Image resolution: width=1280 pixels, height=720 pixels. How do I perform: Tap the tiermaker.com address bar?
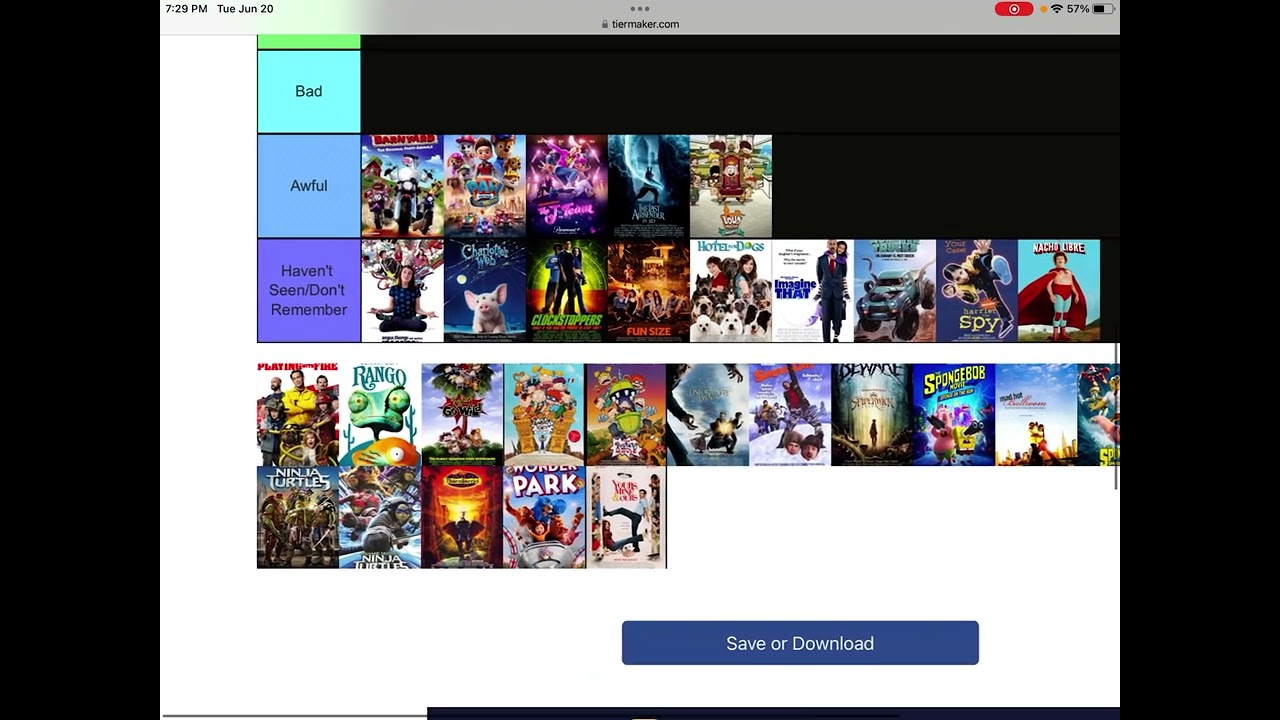pos(640,24)
